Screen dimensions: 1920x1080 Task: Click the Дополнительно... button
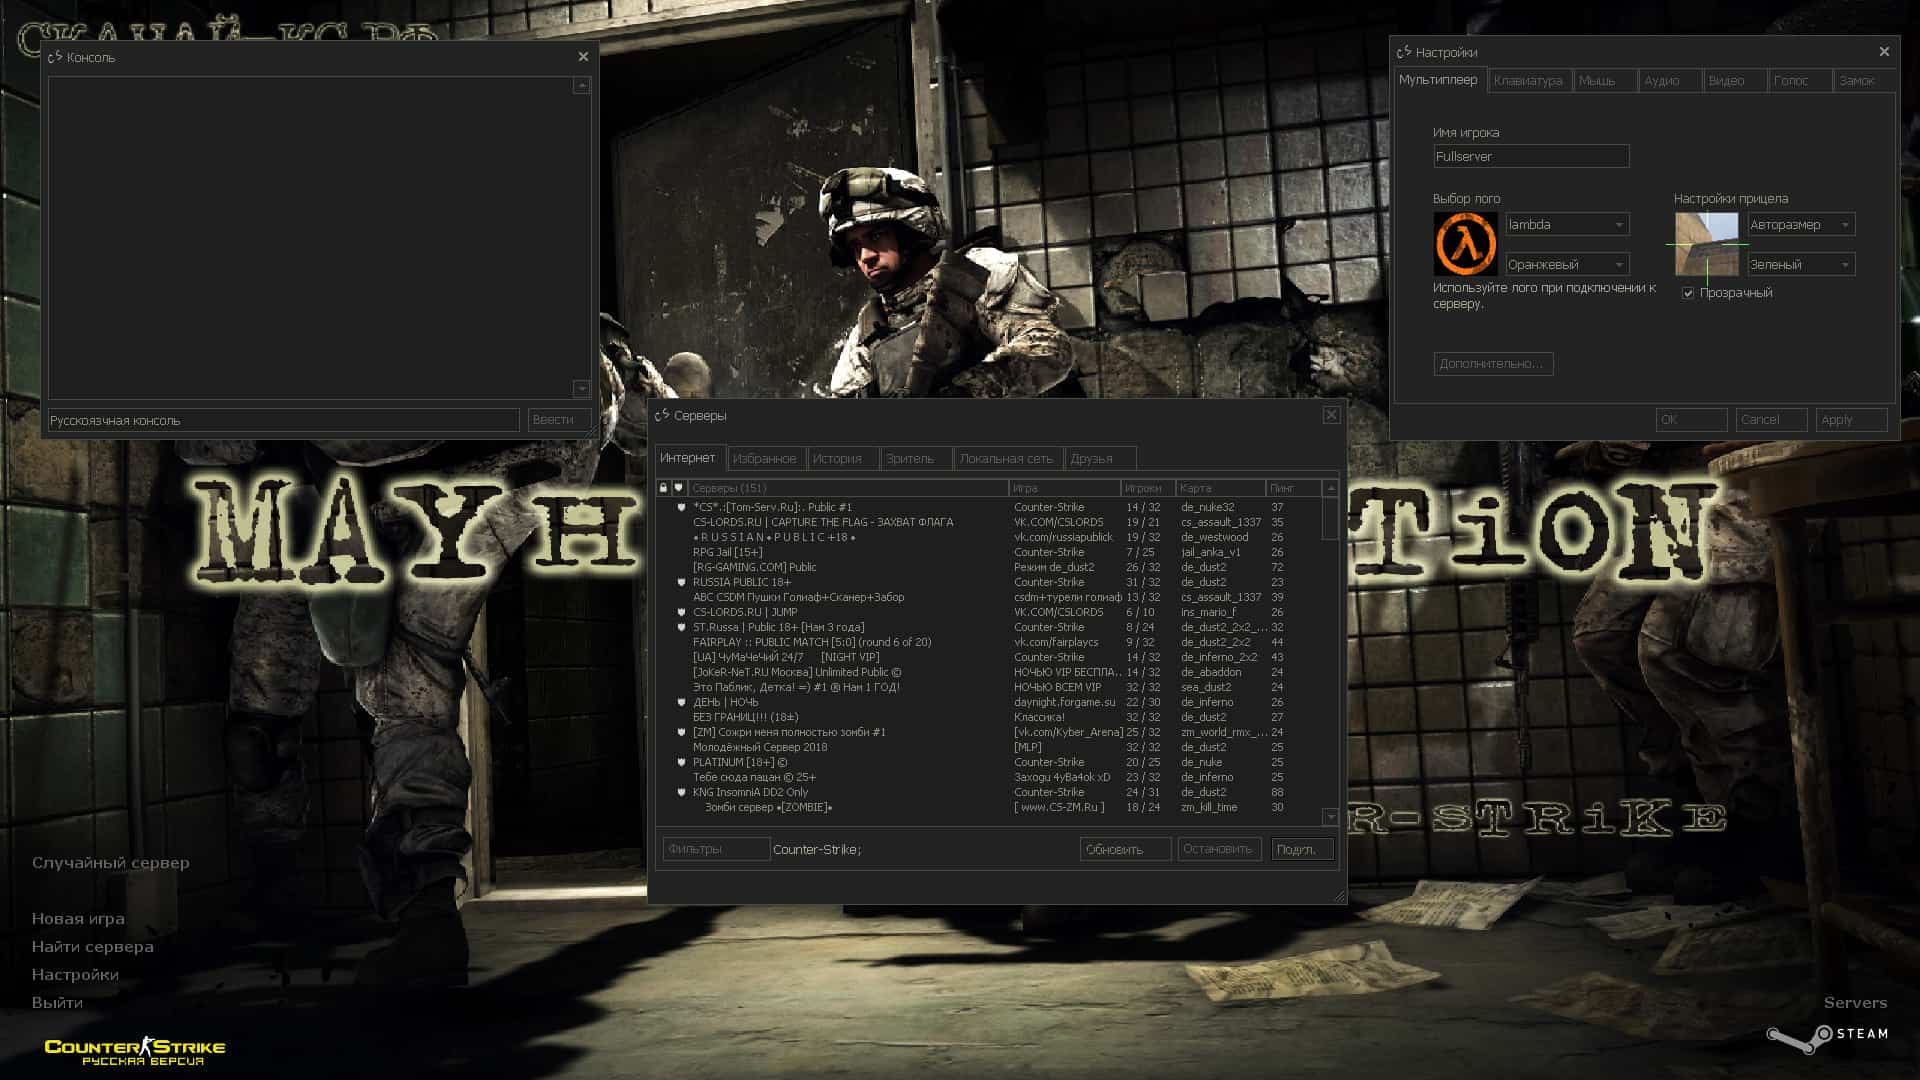coord(1493,364)
